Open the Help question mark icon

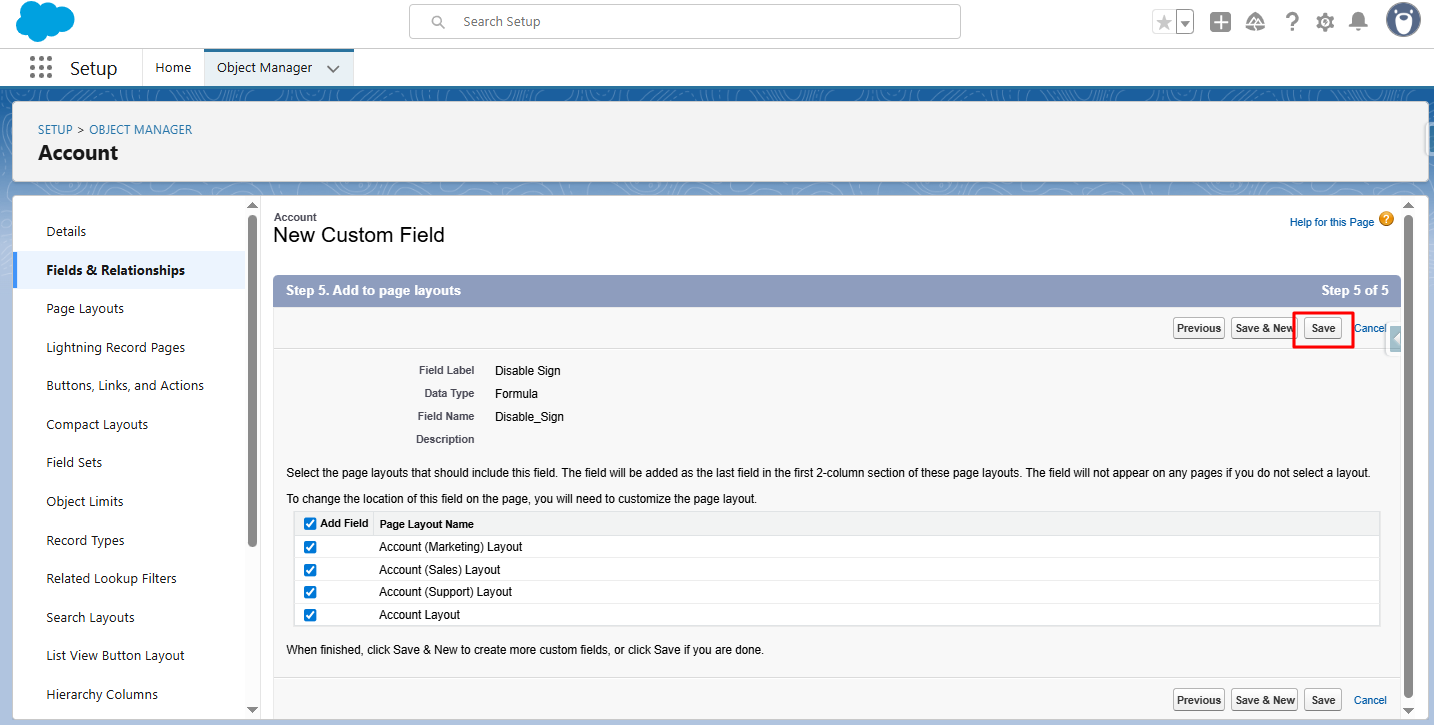1292,22
